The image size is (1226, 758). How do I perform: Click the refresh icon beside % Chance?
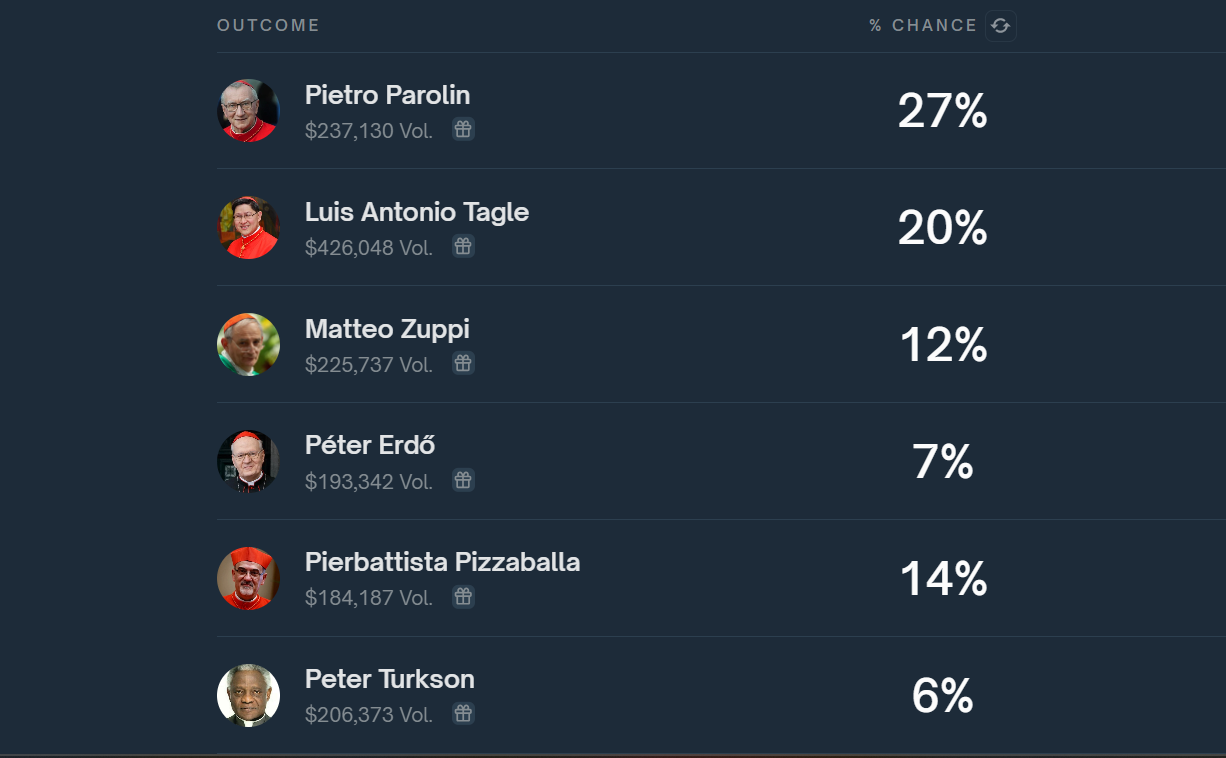(x=1000, y=26)
